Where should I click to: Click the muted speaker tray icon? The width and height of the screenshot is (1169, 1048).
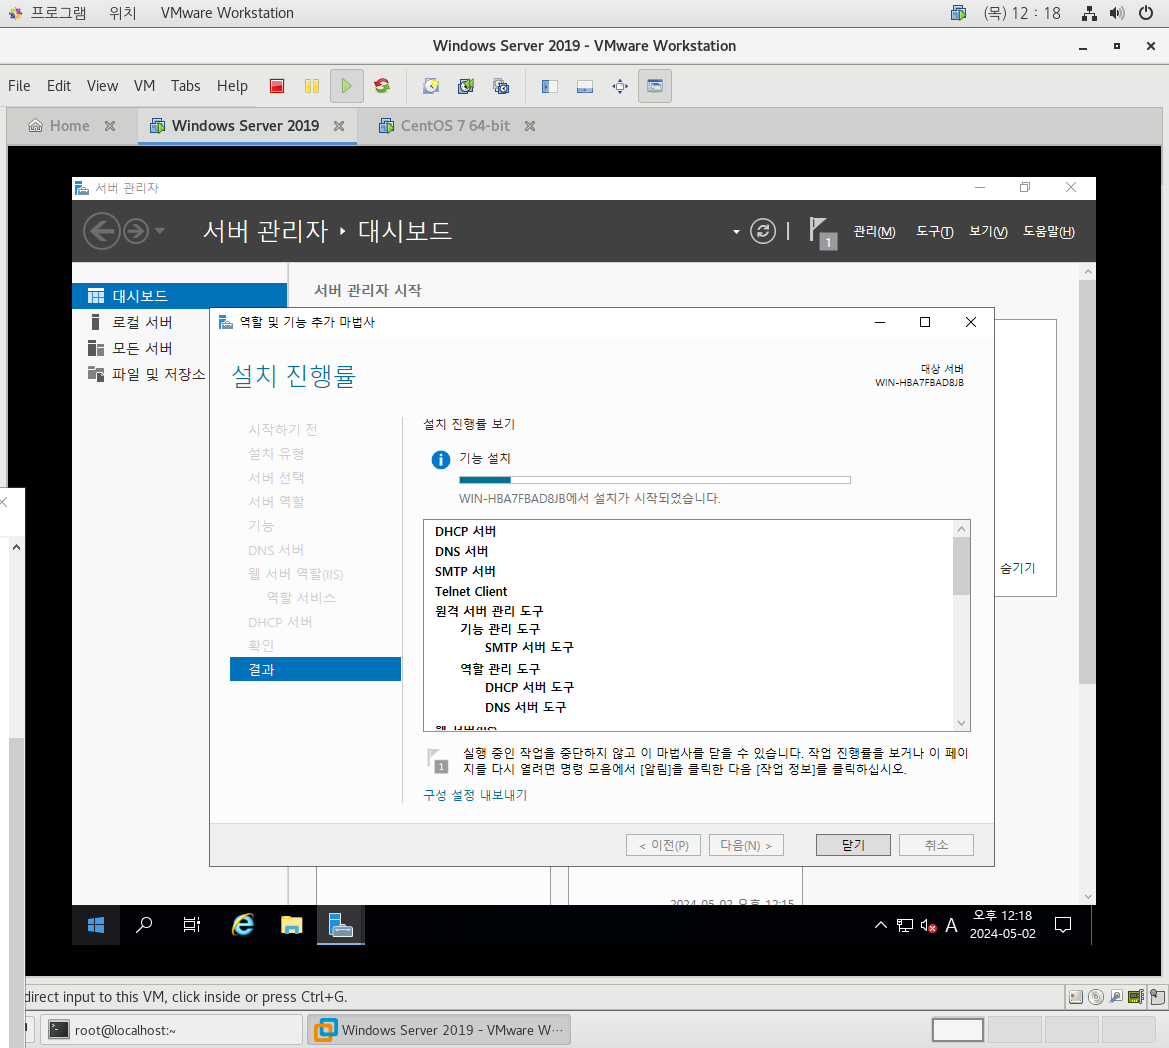[x=928, y=925]
